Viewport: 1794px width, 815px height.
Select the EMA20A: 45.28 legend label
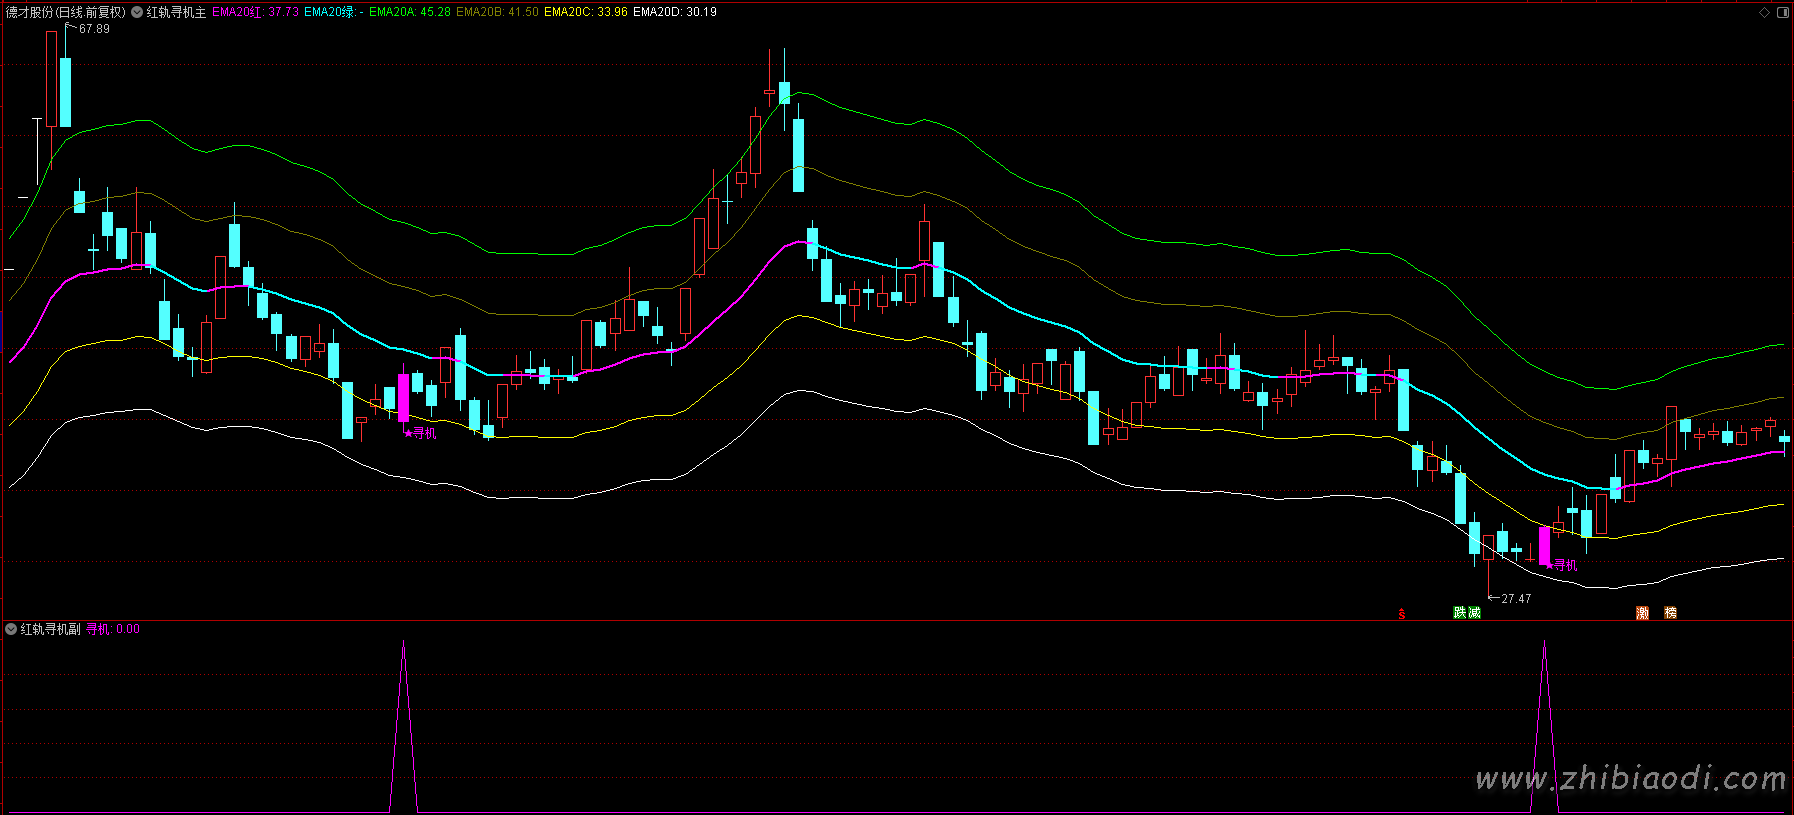click(x=410, y=12)
